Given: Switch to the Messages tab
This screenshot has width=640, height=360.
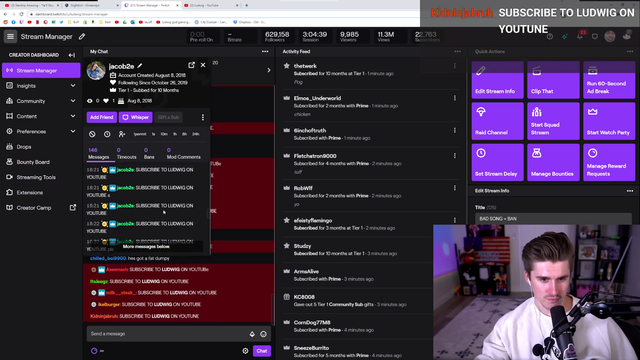Looking at the screenshot, I should pyautogui.click(x=98, y=153).
